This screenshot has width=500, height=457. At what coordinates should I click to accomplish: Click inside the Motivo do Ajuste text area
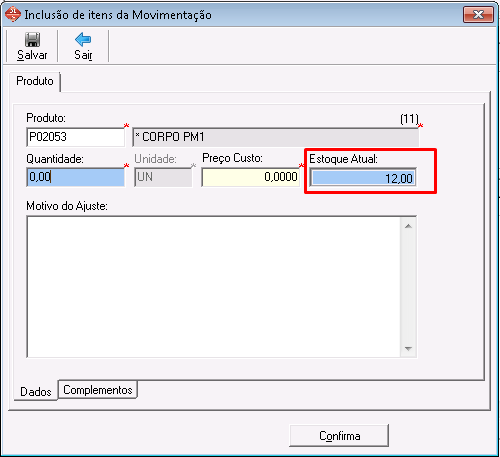click(x=214, y=287)
